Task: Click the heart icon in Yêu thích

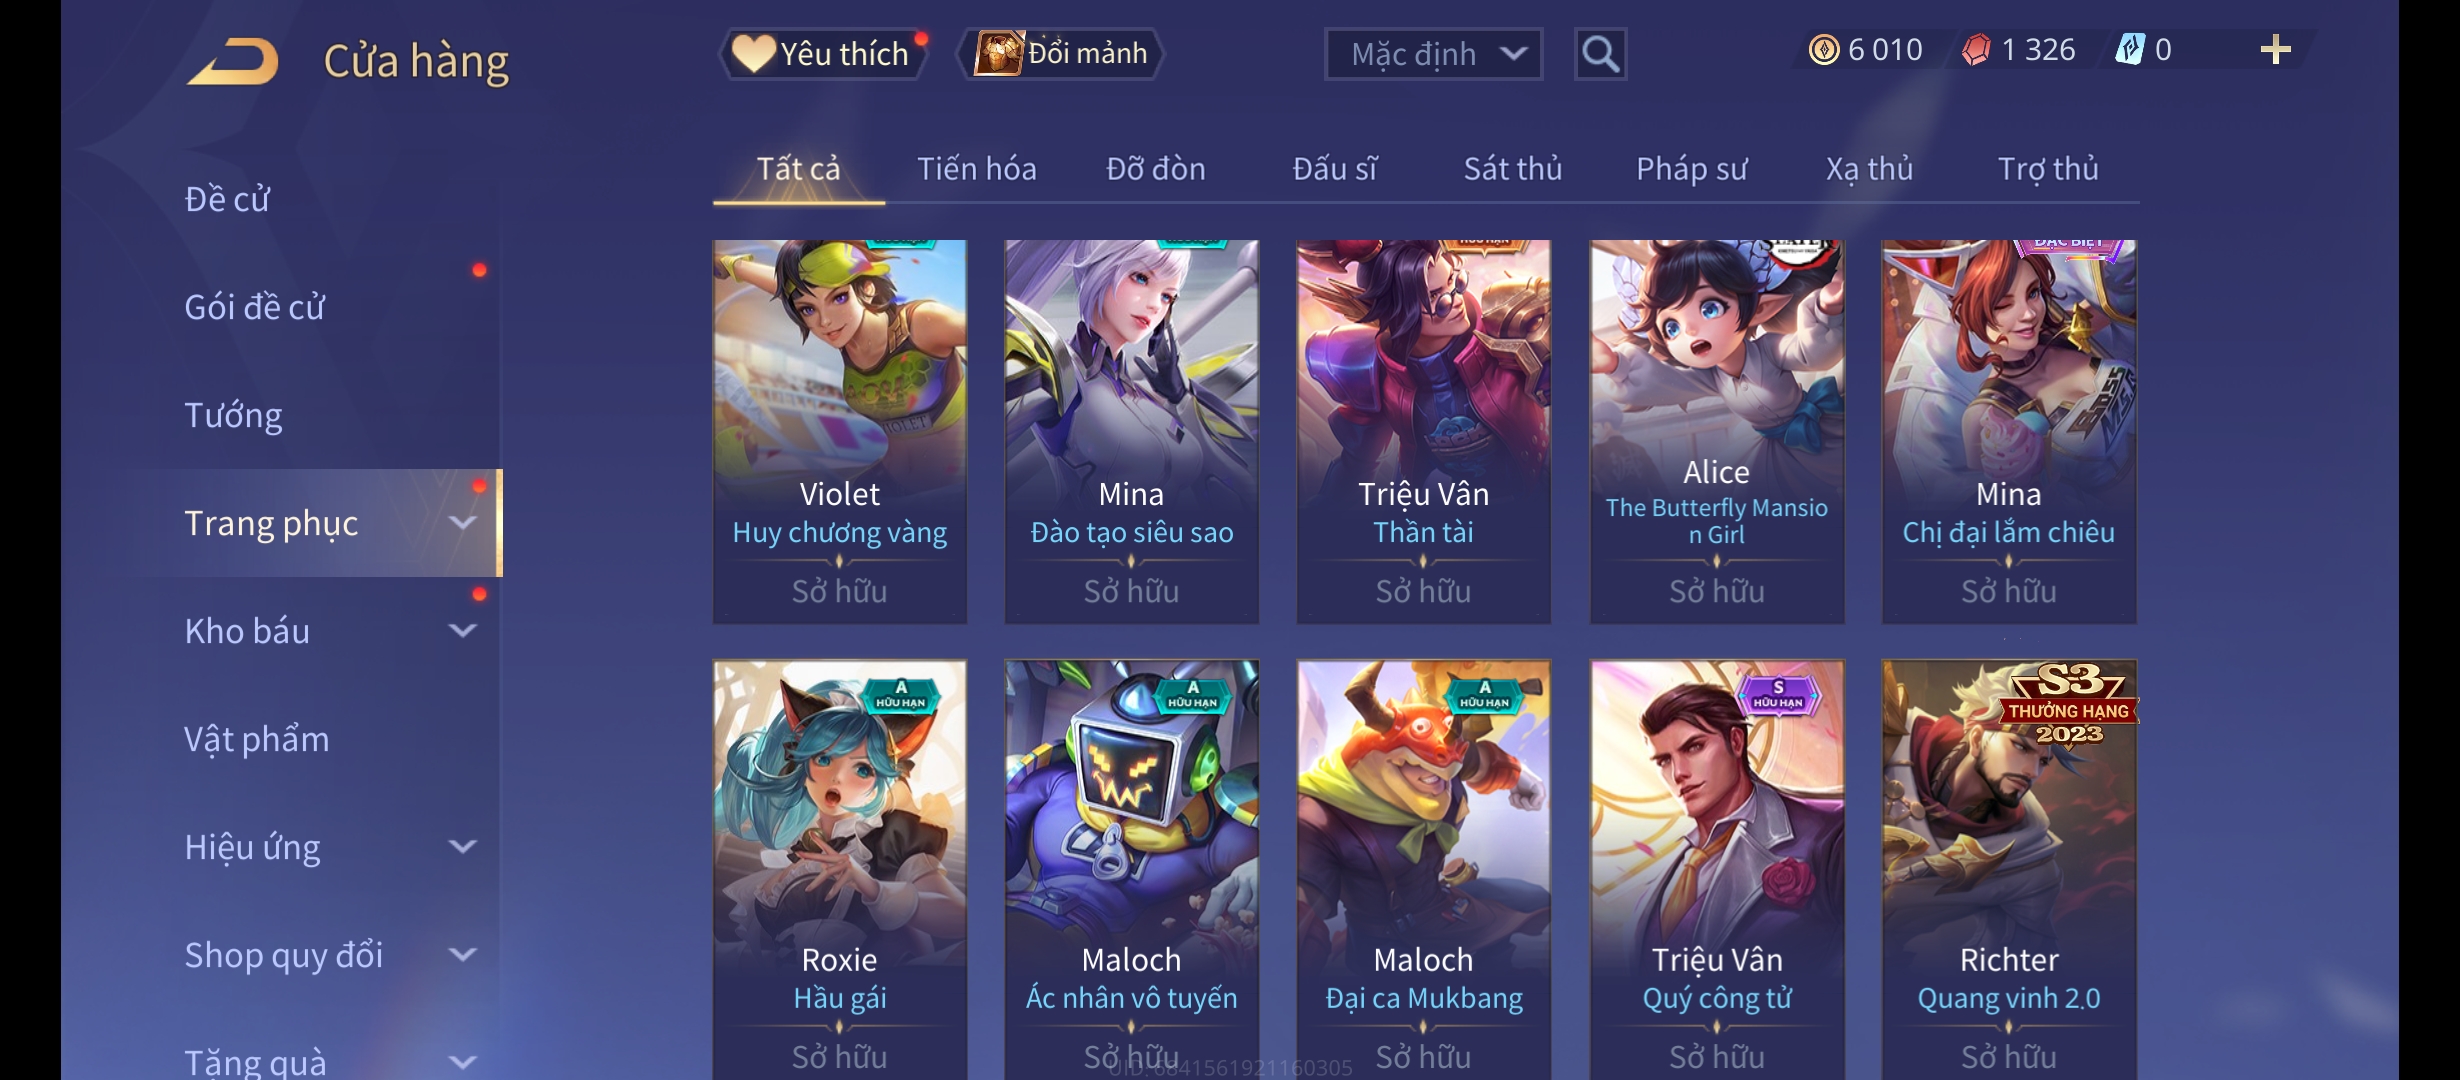Action: 754,53
